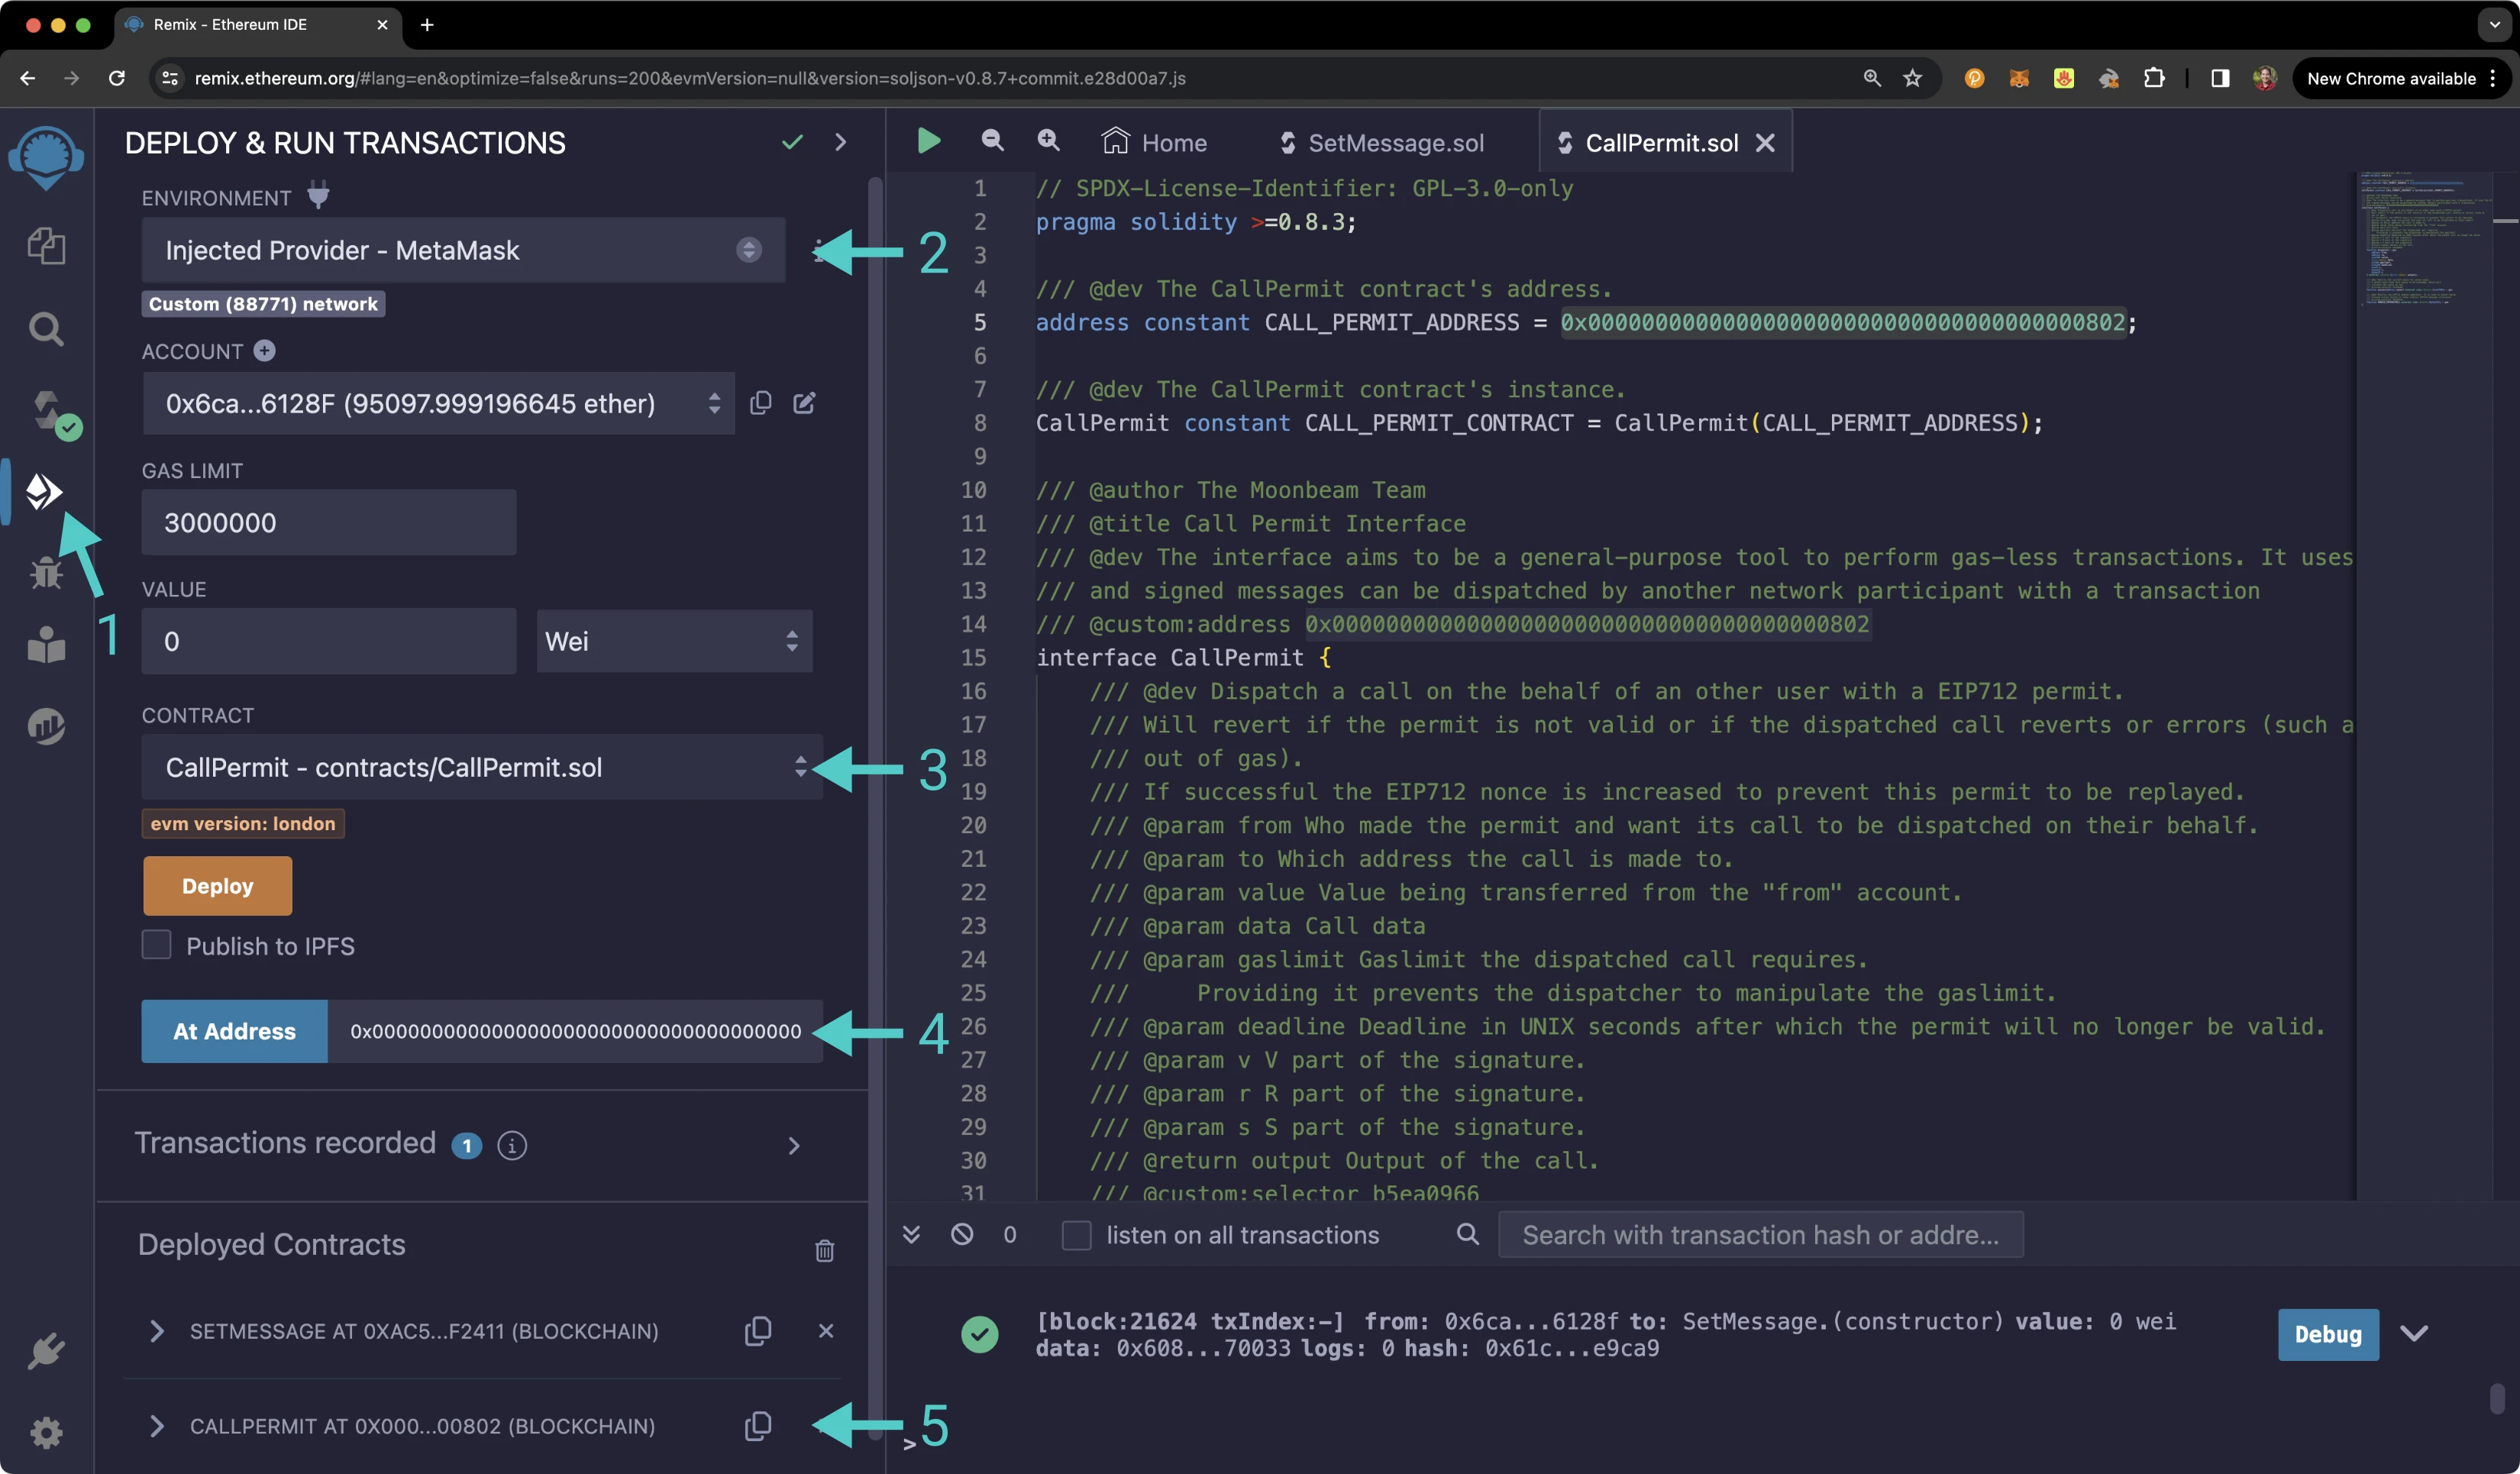2520x1474 pixels.
Task: Open the Contract CallPermit dropdown
Action: 482,767
